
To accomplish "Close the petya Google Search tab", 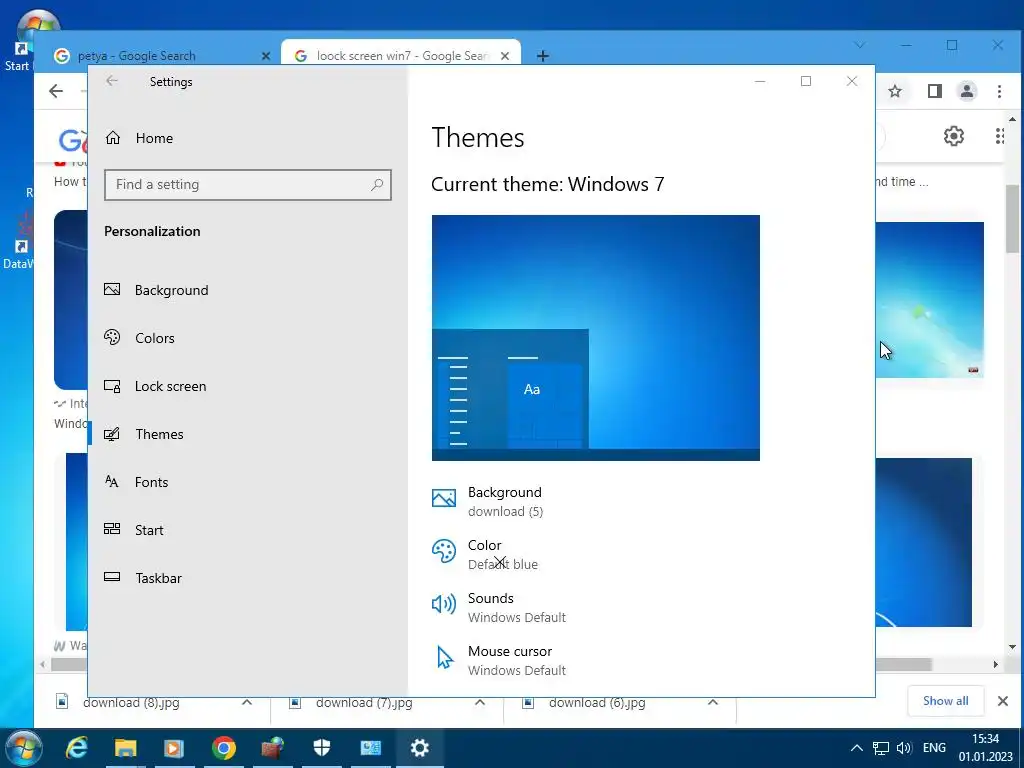I will [x=266, y=56].
